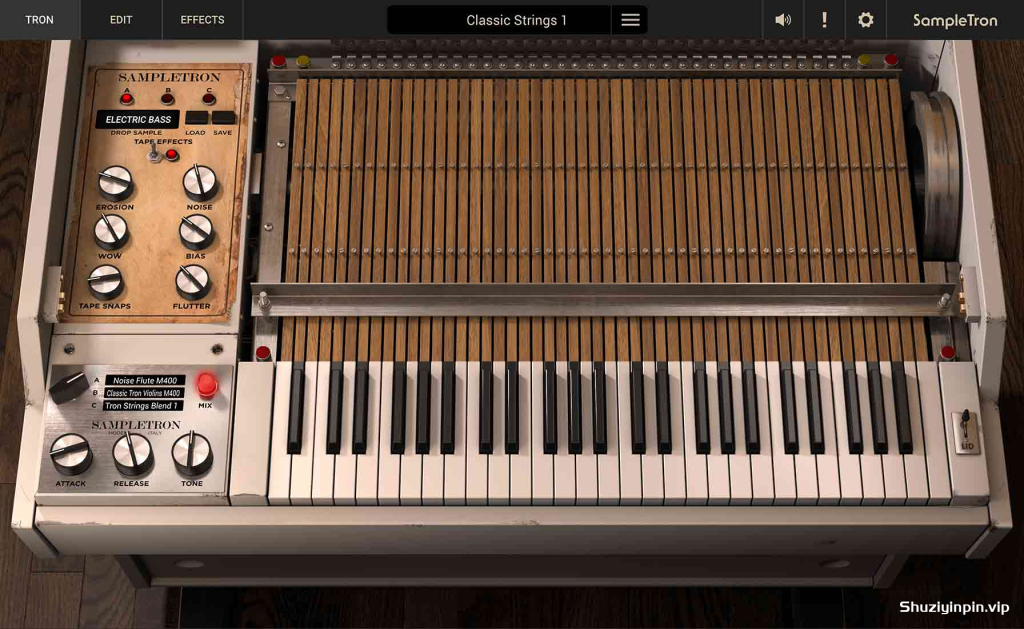
Task: Click the LOAD button
Action: pyautogui.click(x=197, y=118)
